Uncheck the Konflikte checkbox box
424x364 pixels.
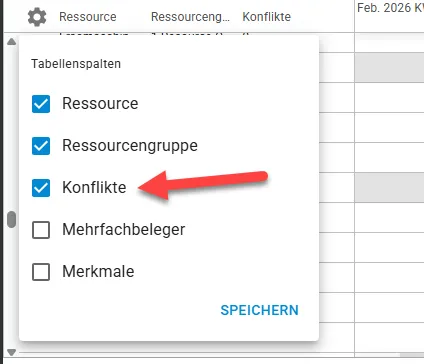click(41, 188)
